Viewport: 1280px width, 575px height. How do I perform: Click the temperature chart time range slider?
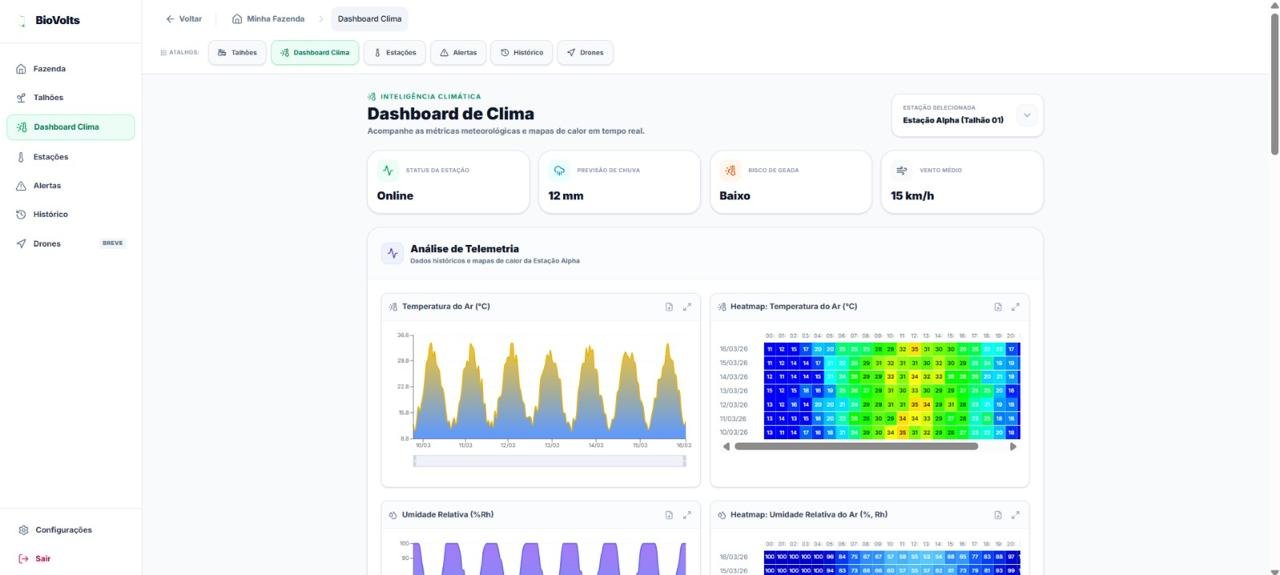coord(549,461)
